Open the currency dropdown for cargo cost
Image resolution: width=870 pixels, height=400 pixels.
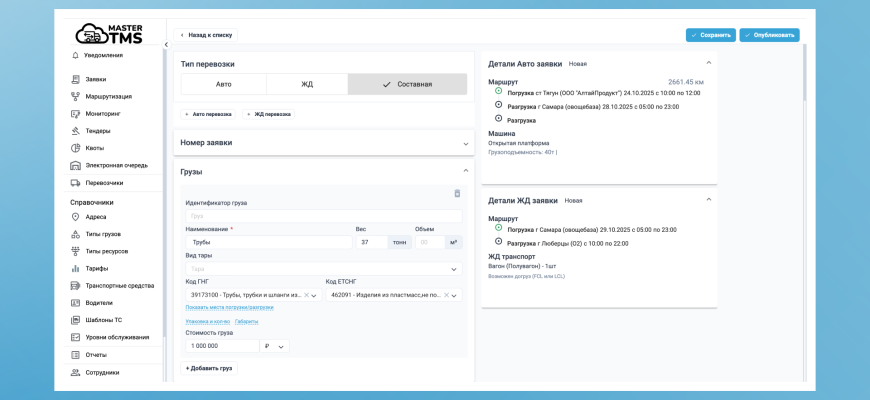click(275, 346)
